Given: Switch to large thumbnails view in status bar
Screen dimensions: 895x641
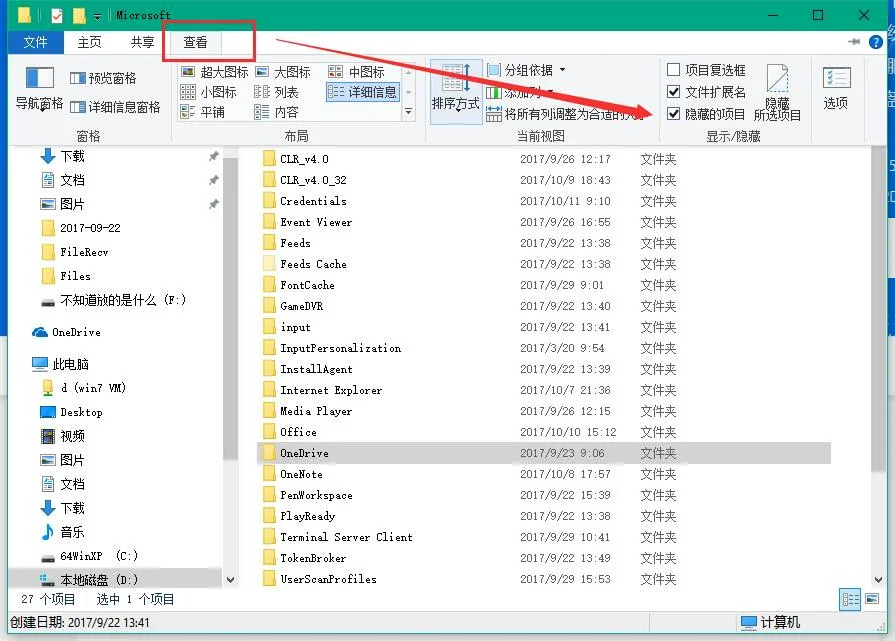Looking at the screenshot, I should pos(873,599).
